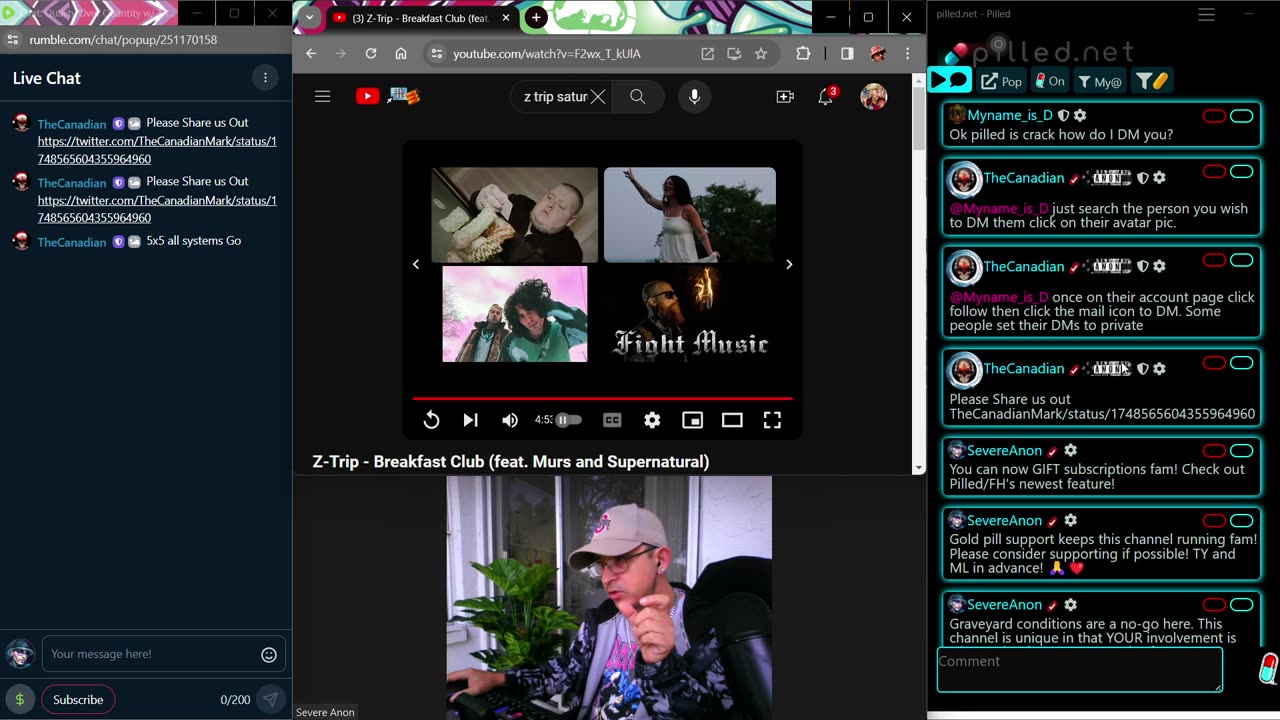Click red pill on Gold pill support message
1280x720 pixels.
pos(1214,521)
